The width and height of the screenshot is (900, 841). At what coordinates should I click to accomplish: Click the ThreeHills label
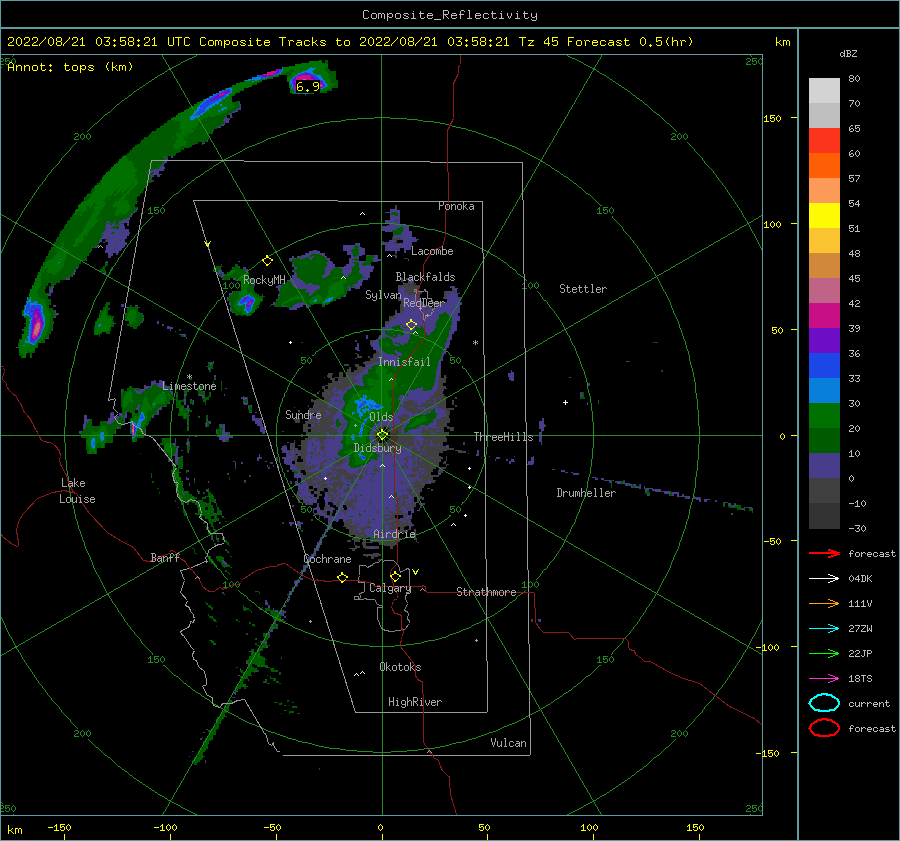point(503,437)
